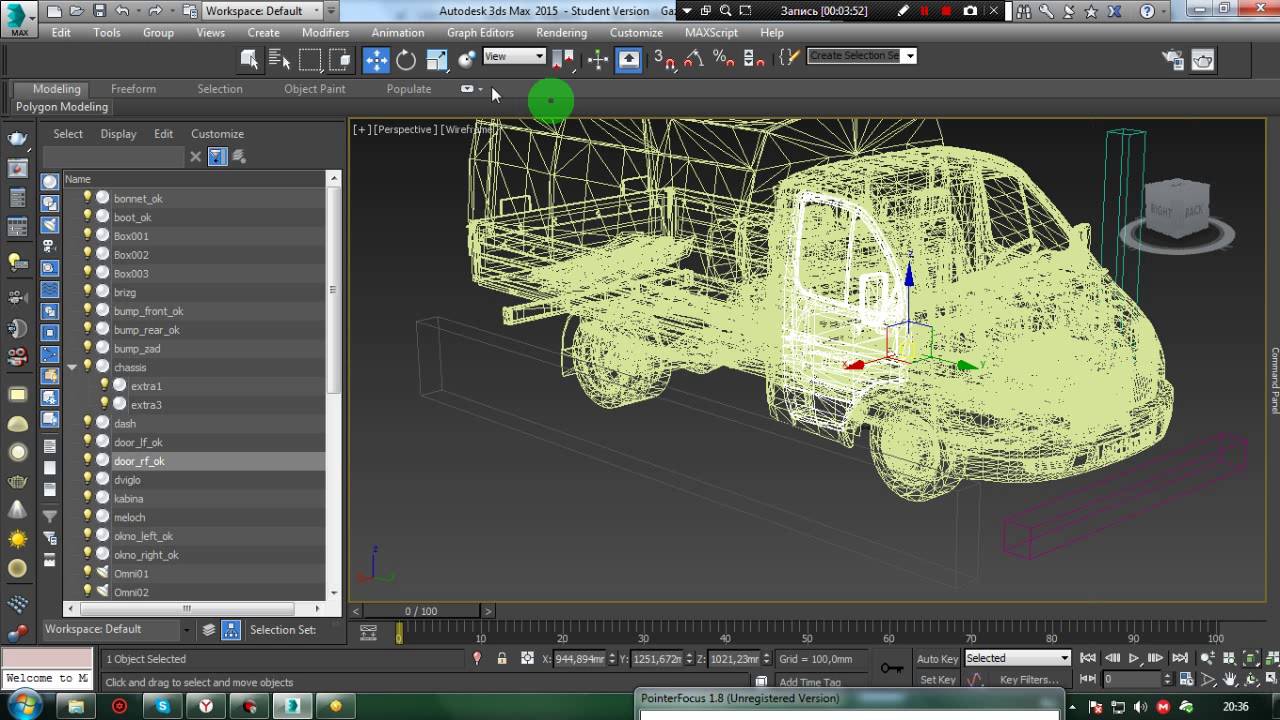Click the Save File floppy icon
Image resolution: width=1280 pixels, height=720 pixels.
pyautogui.click(x=99, y=11)
